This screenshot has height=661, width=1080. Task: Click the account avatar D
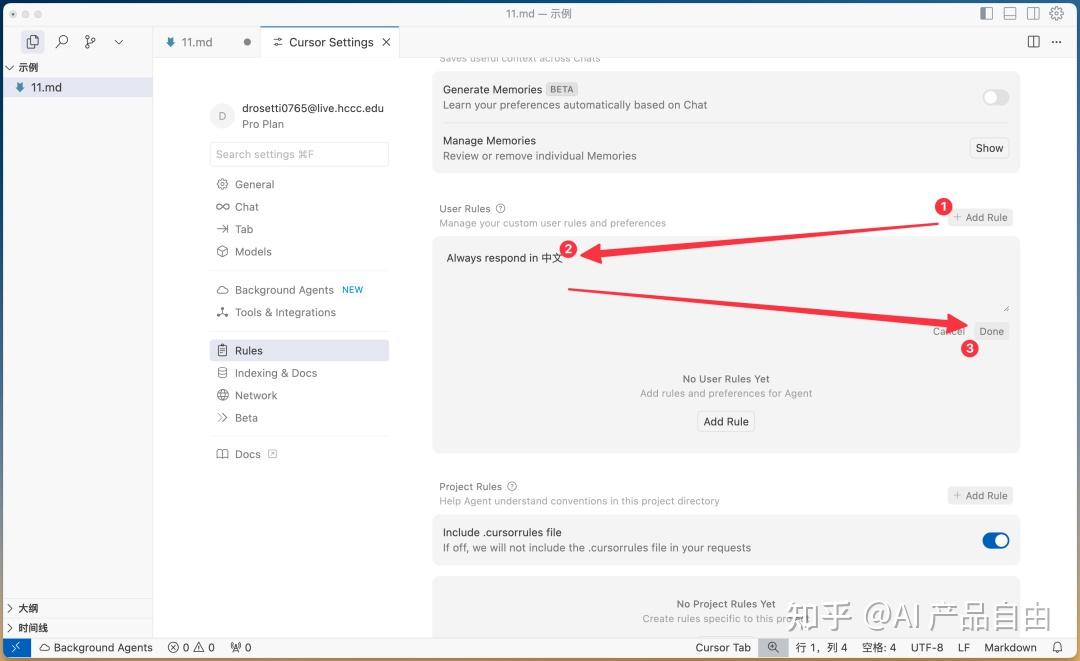tap(222, 116)
